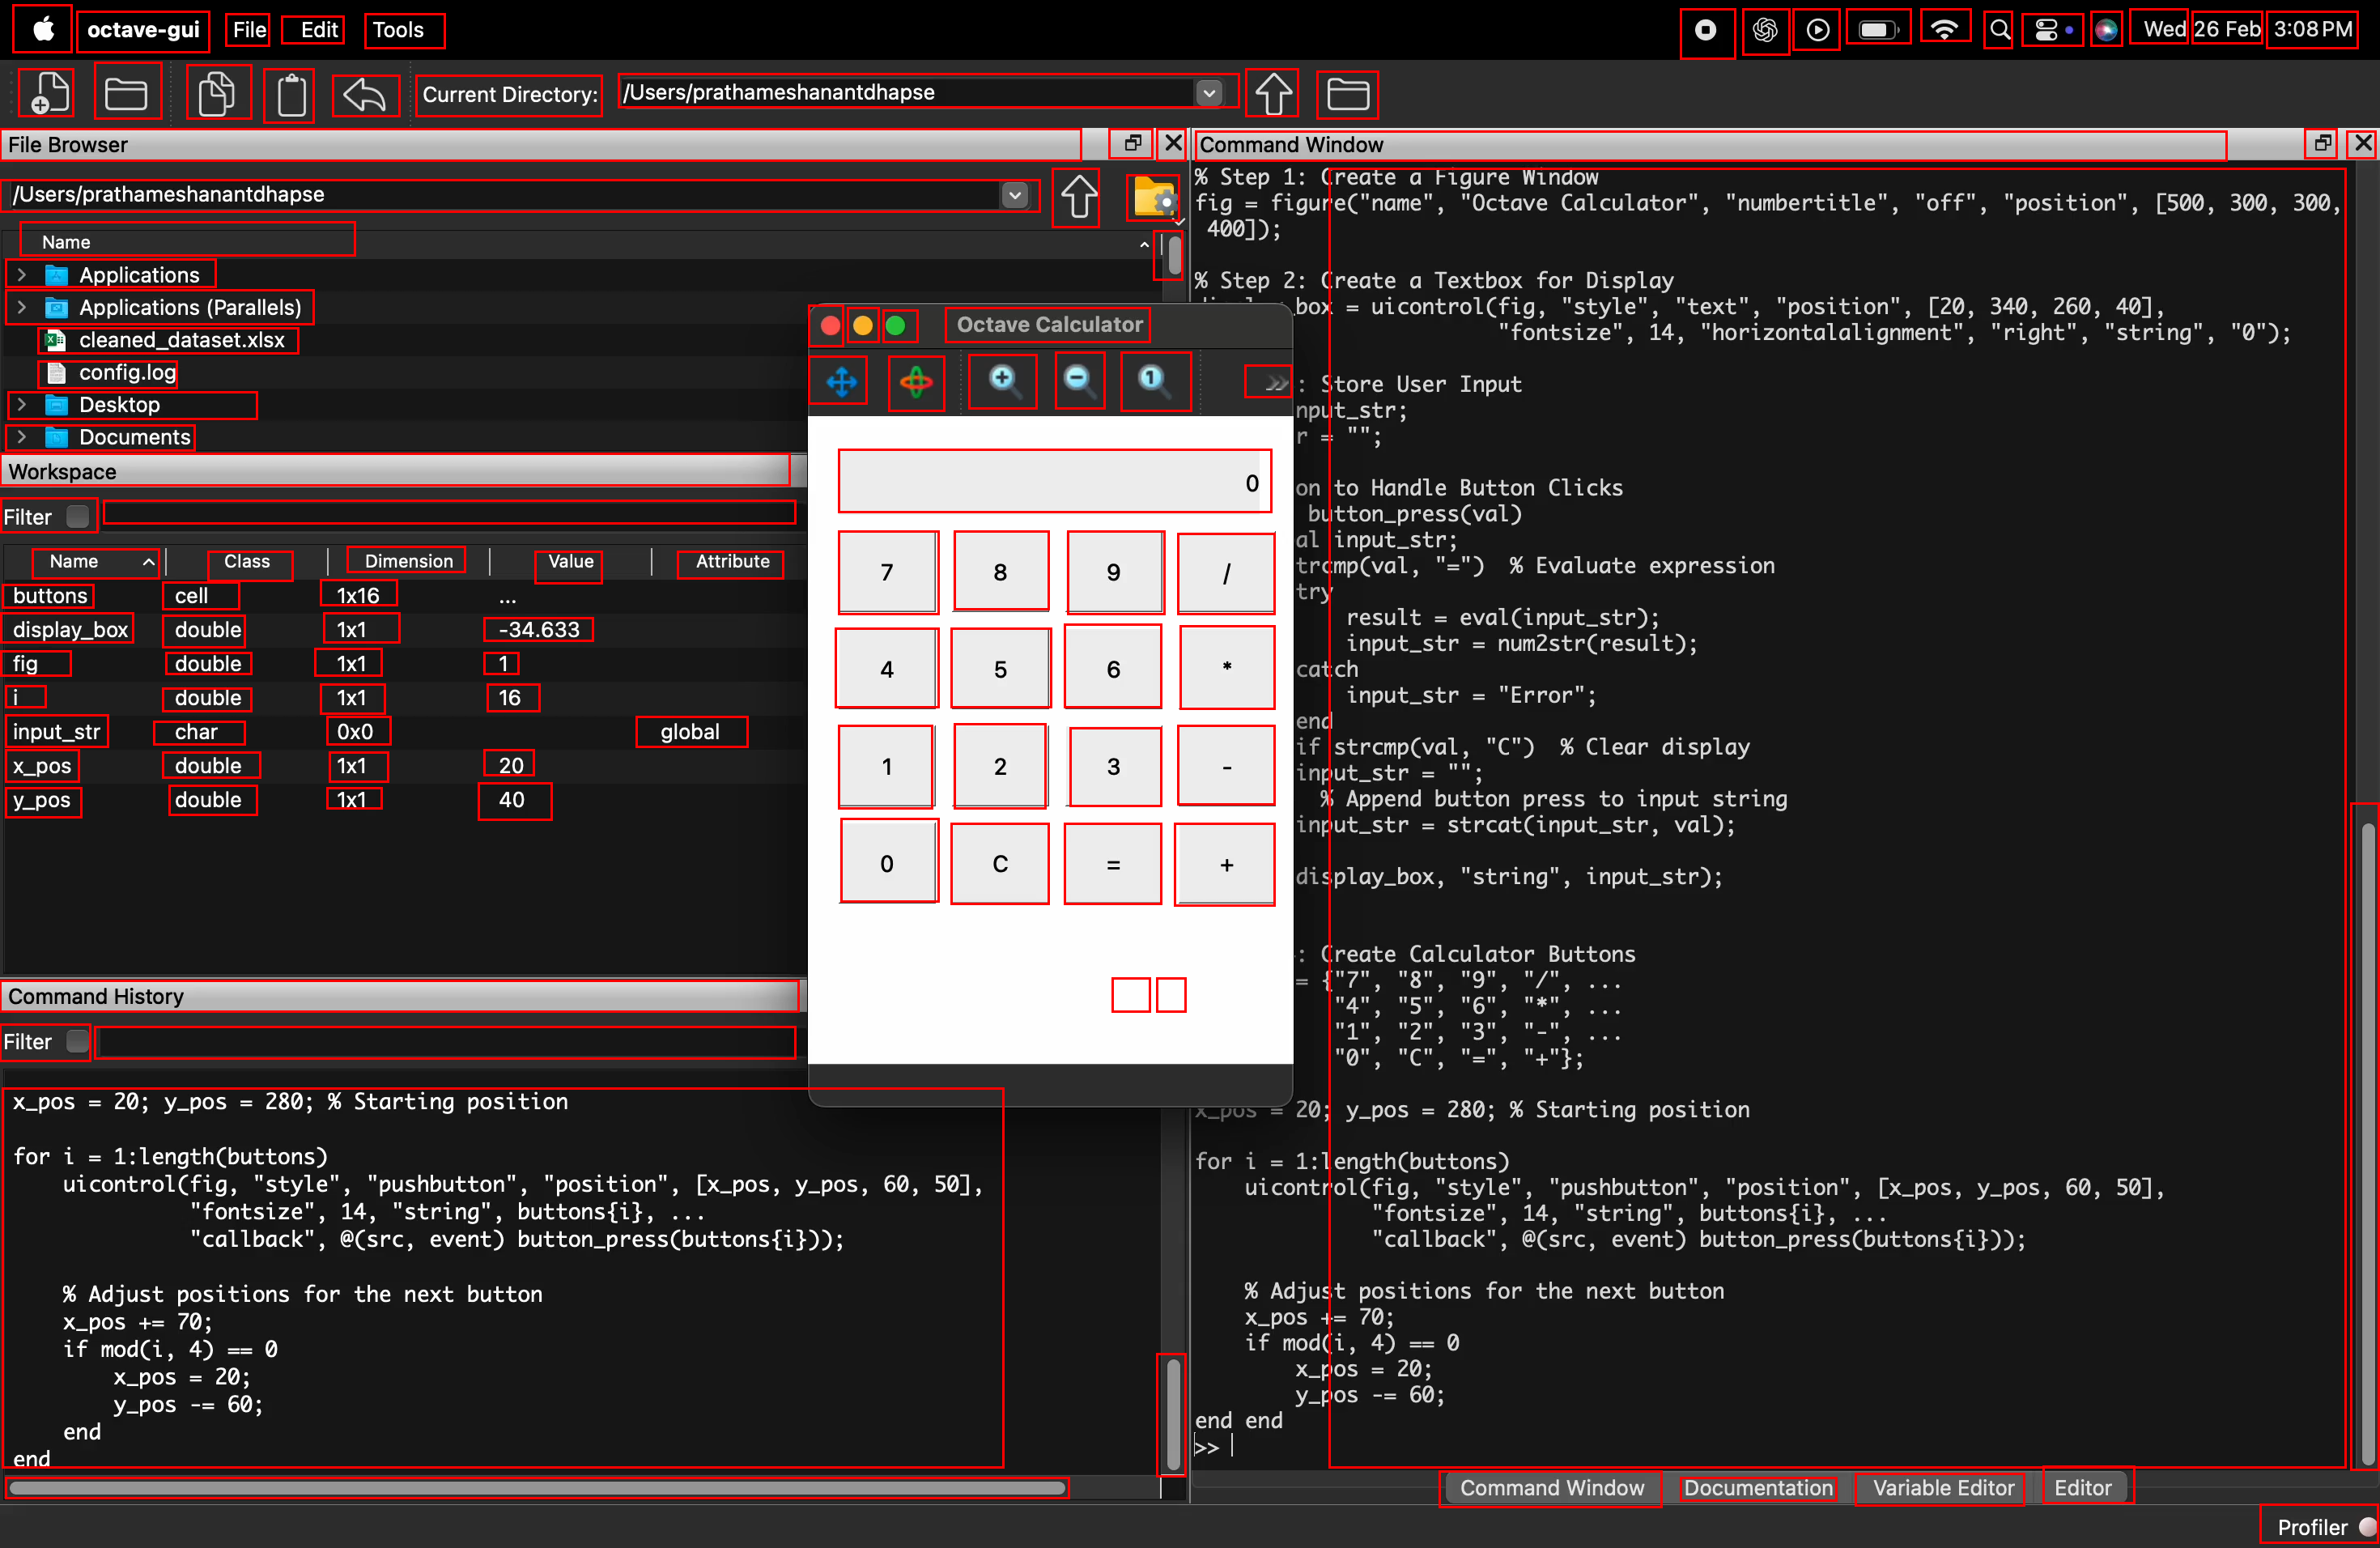Toggle the Profiler status indicator
2380x1548 pixels.
(x=2366, y=1526)
